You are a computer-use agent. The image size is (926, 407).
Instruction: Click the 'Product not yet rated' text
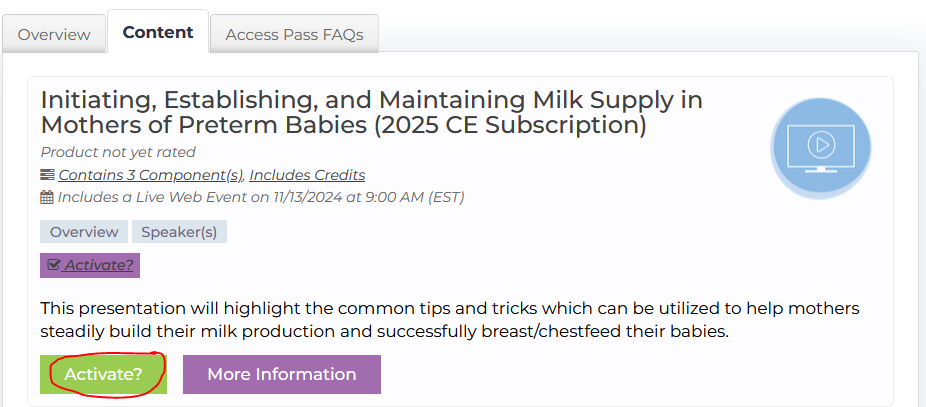pos(118,152)
